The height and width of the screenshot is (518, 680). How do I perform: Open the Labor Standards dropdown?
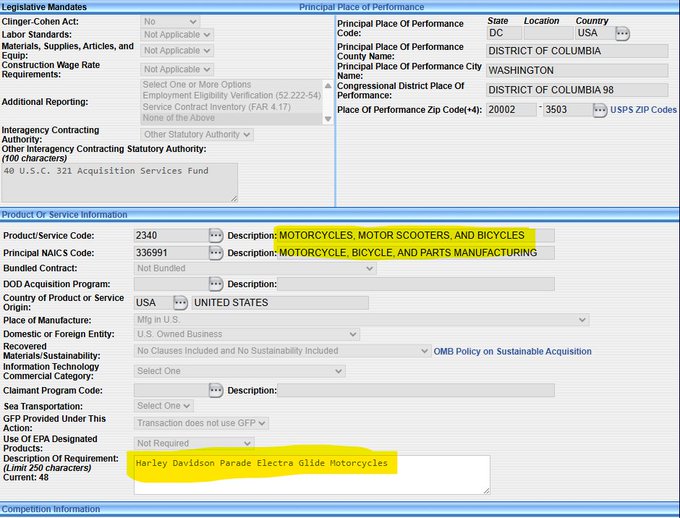[x=177, y=34]
